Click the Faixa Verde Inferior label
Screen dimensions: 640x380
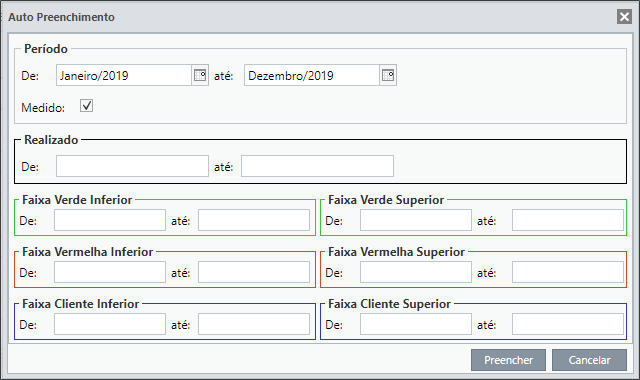pyautogui.click(x=77, y=200)
